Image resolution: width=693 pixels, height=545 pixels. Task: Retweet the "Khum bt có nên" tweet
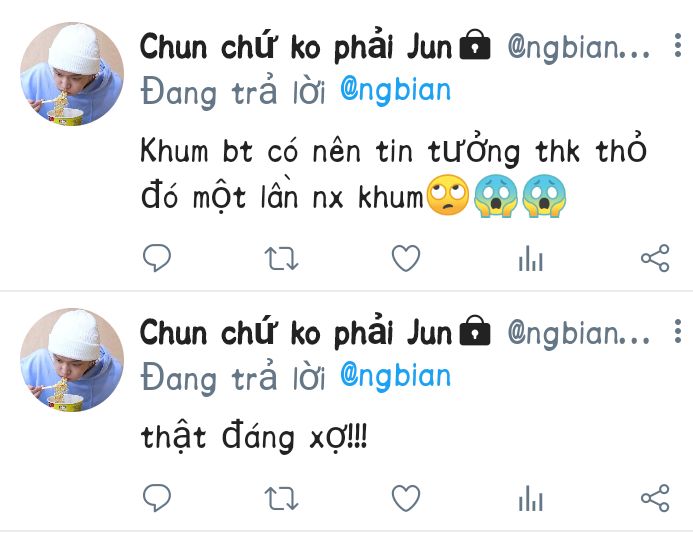[x=281, y=258]
